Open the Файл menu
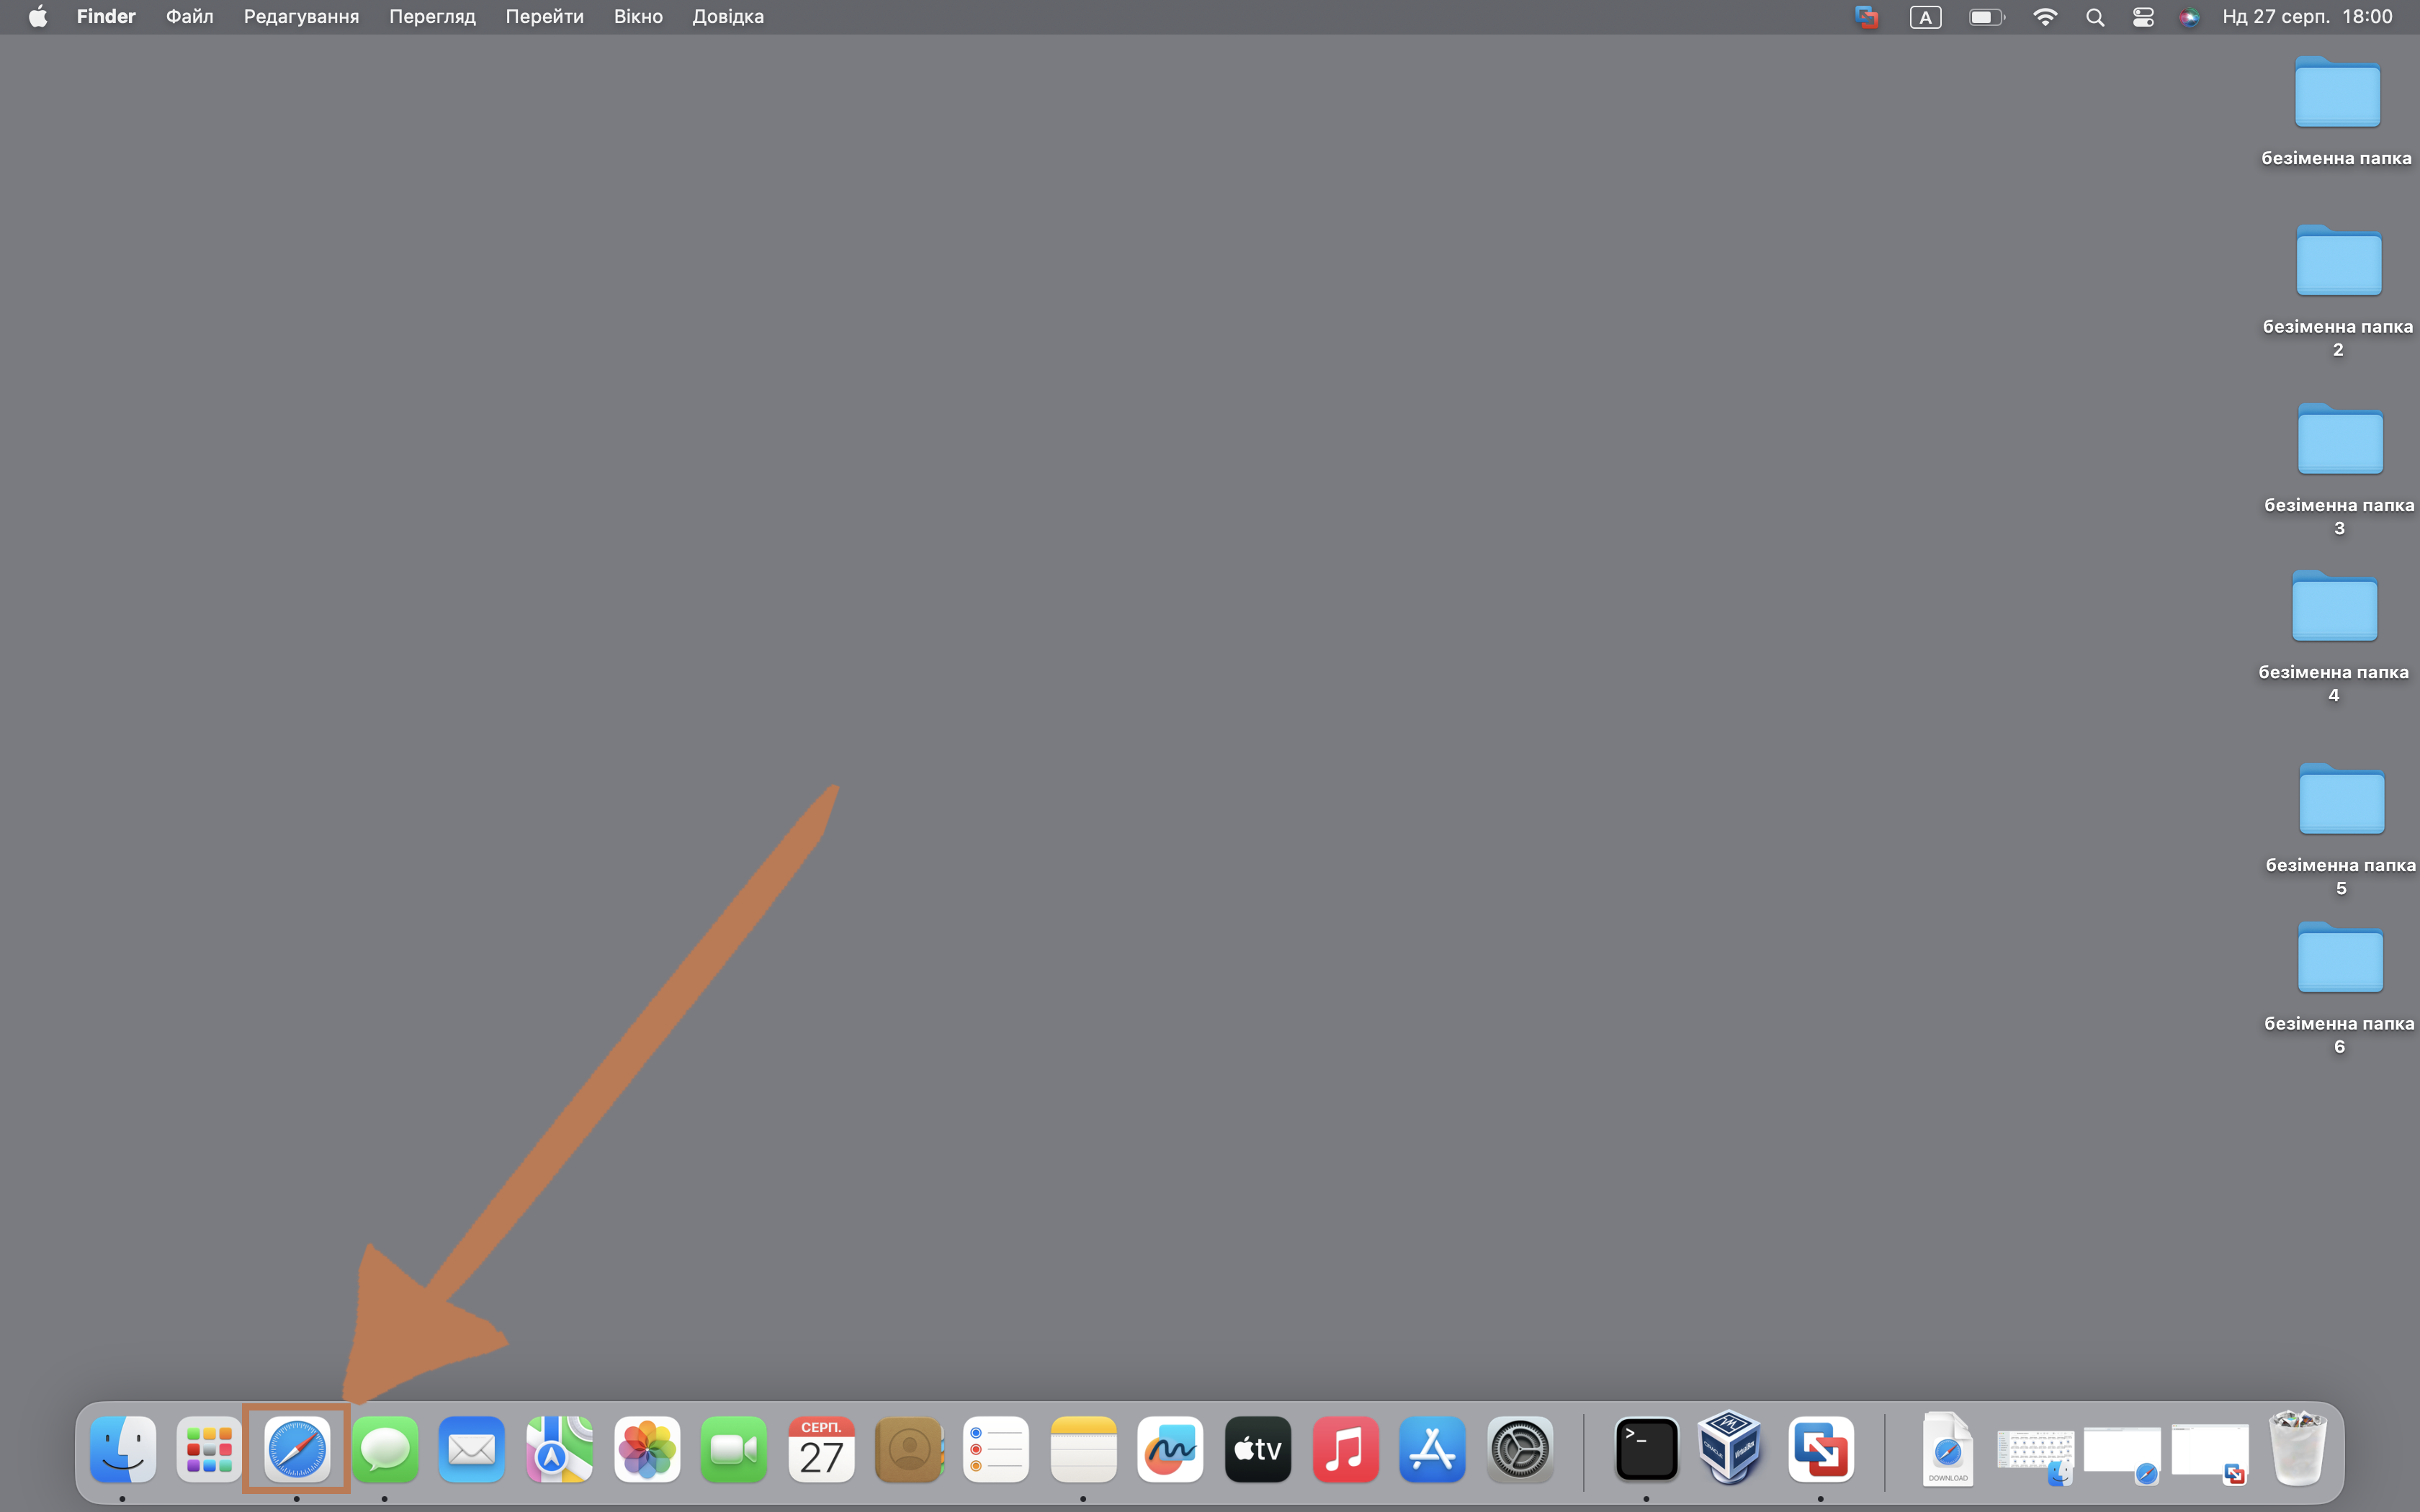The height and width of the screenshot is (1512, 2420). pyautogui.click(x=189, y=17)
